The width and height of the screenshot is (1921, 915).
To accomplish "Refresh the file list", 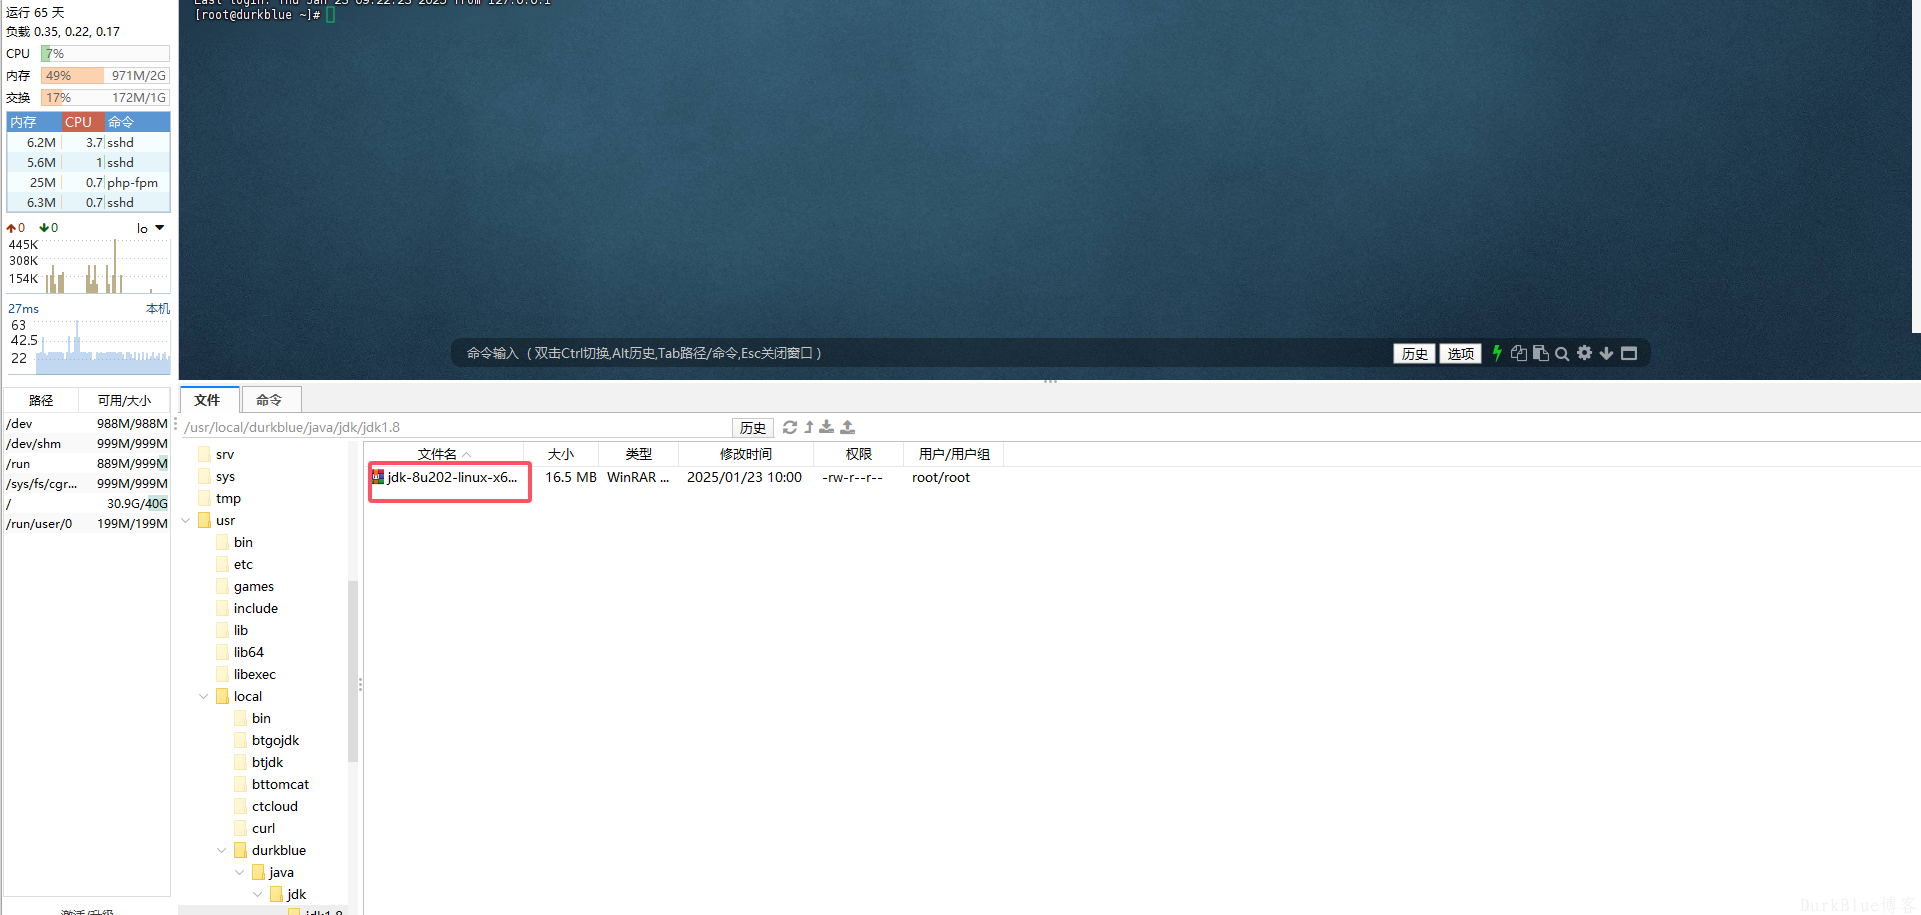I will (790, 427).
